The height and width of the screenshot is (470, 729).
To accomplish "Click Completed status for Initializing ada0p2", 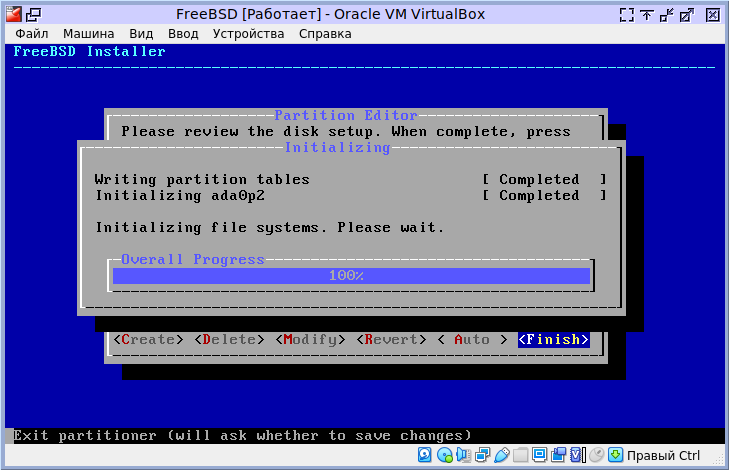I will click(x=544, y=196).
